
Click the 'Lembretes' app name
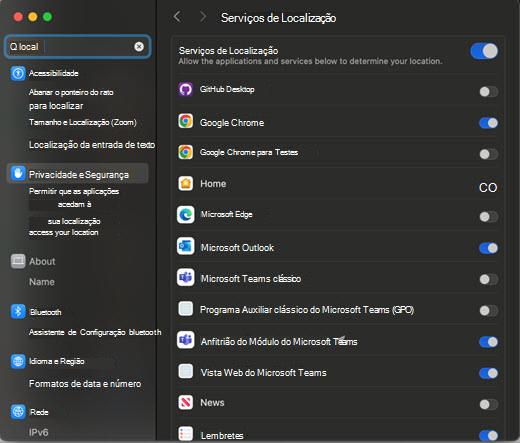click(x=222, y=436)
